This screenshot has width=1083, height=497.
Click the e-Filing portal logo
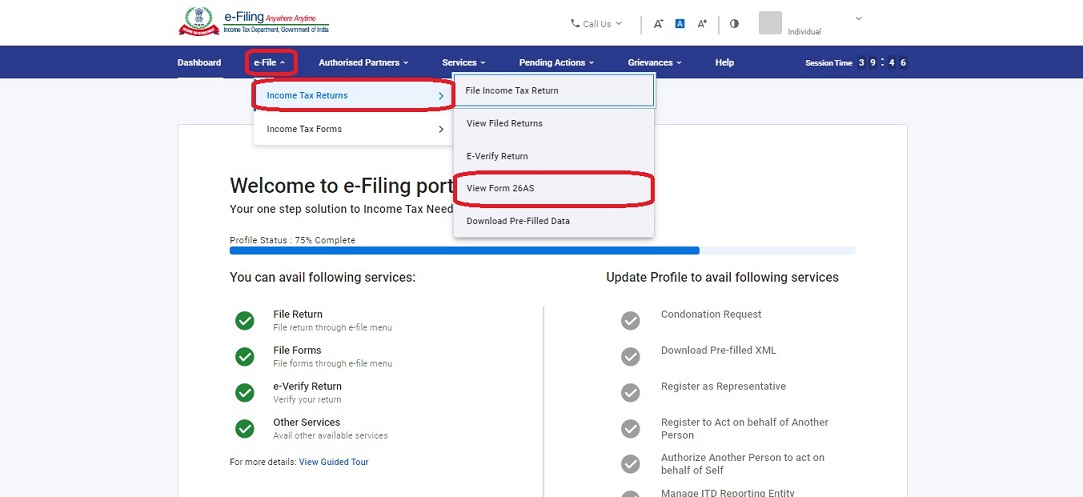254,22
